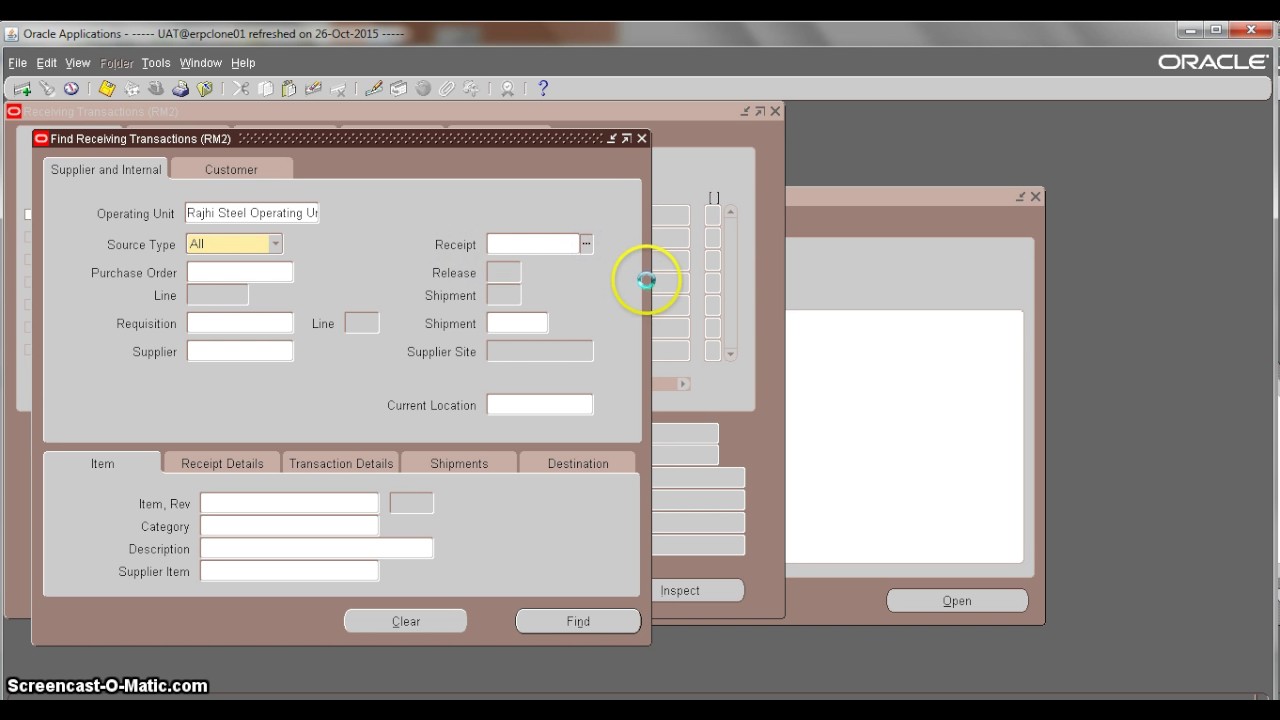The width and height of the screenshot is (1280, 720).
Task: Click the Supplier Item input field
Action: pyautogui.click(x=290, y=571)
